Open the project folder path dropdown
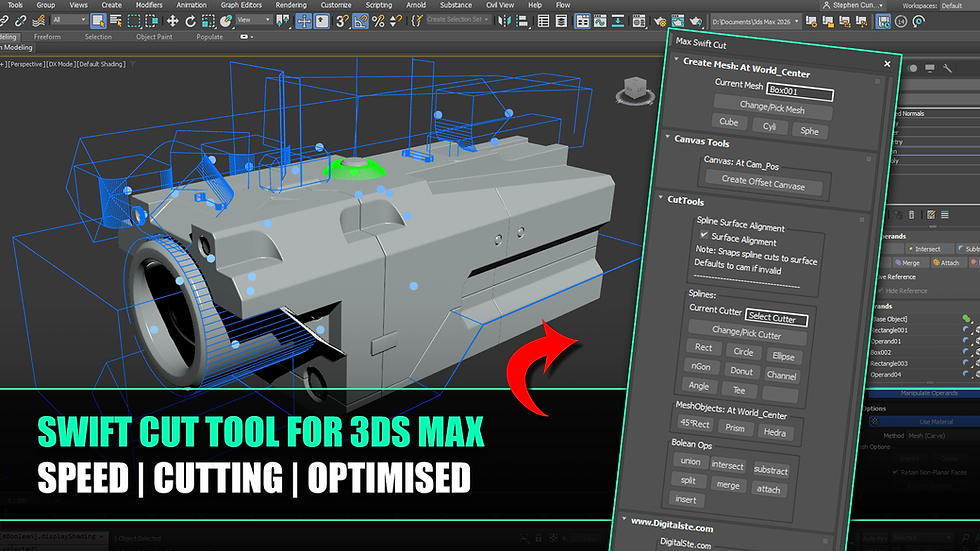 click(x=756, y=21)
